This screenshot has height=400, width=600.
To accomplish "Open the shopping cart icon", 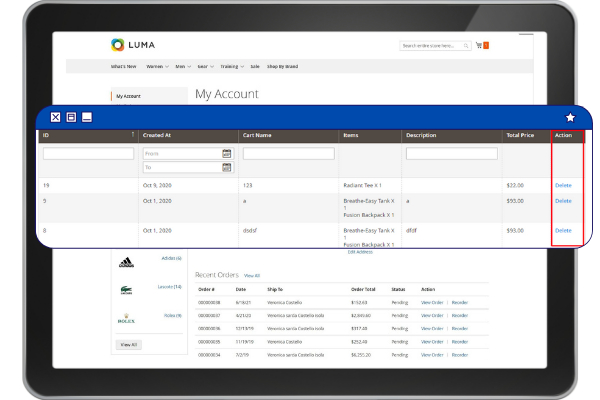I will 478,45.
